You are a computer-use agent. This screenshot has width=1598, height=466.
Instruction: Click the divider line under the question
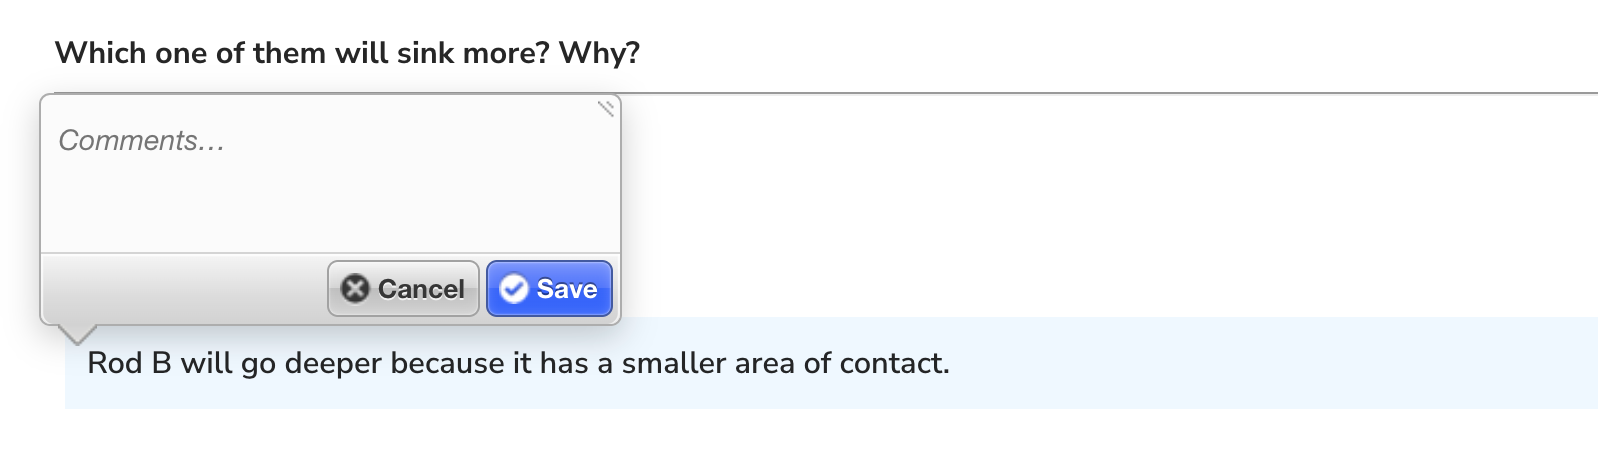pos(1110,93)
